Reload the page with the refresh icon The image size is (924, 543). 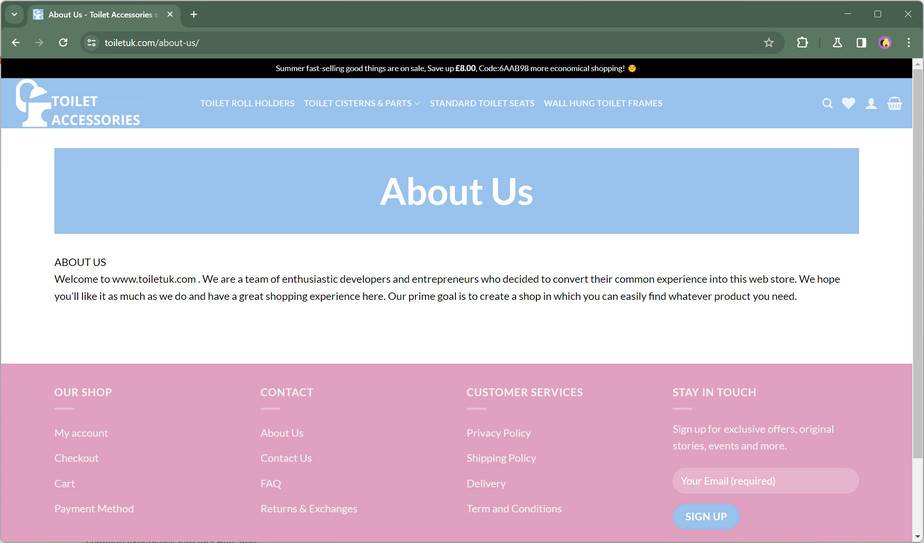click(63, 42)
